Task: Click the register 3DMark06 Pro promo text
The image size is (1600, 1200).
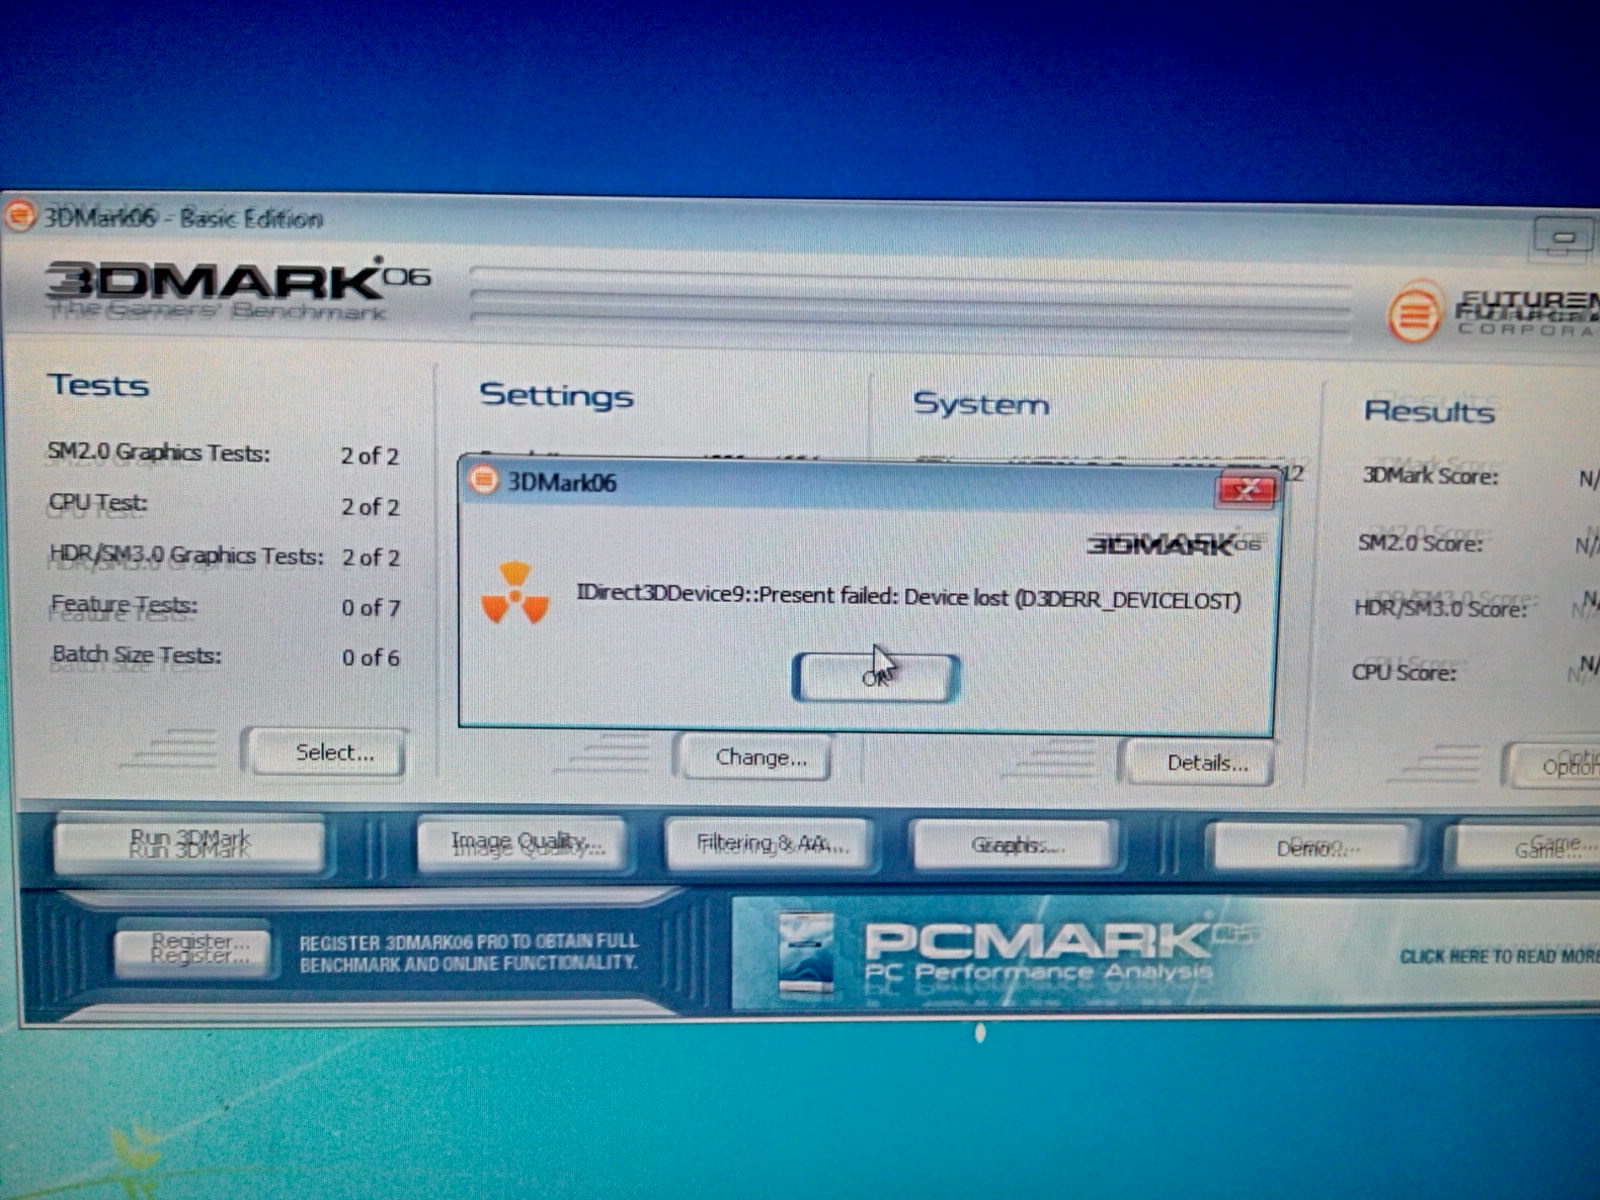Action: click(x=468, y=952)
